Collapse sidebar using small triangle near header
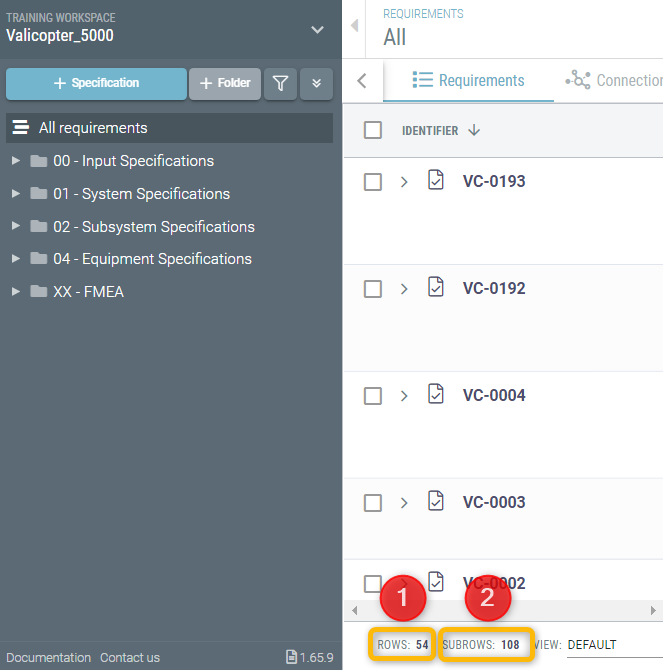Screen dimensions: 663x670 click(x=354, y=25)
